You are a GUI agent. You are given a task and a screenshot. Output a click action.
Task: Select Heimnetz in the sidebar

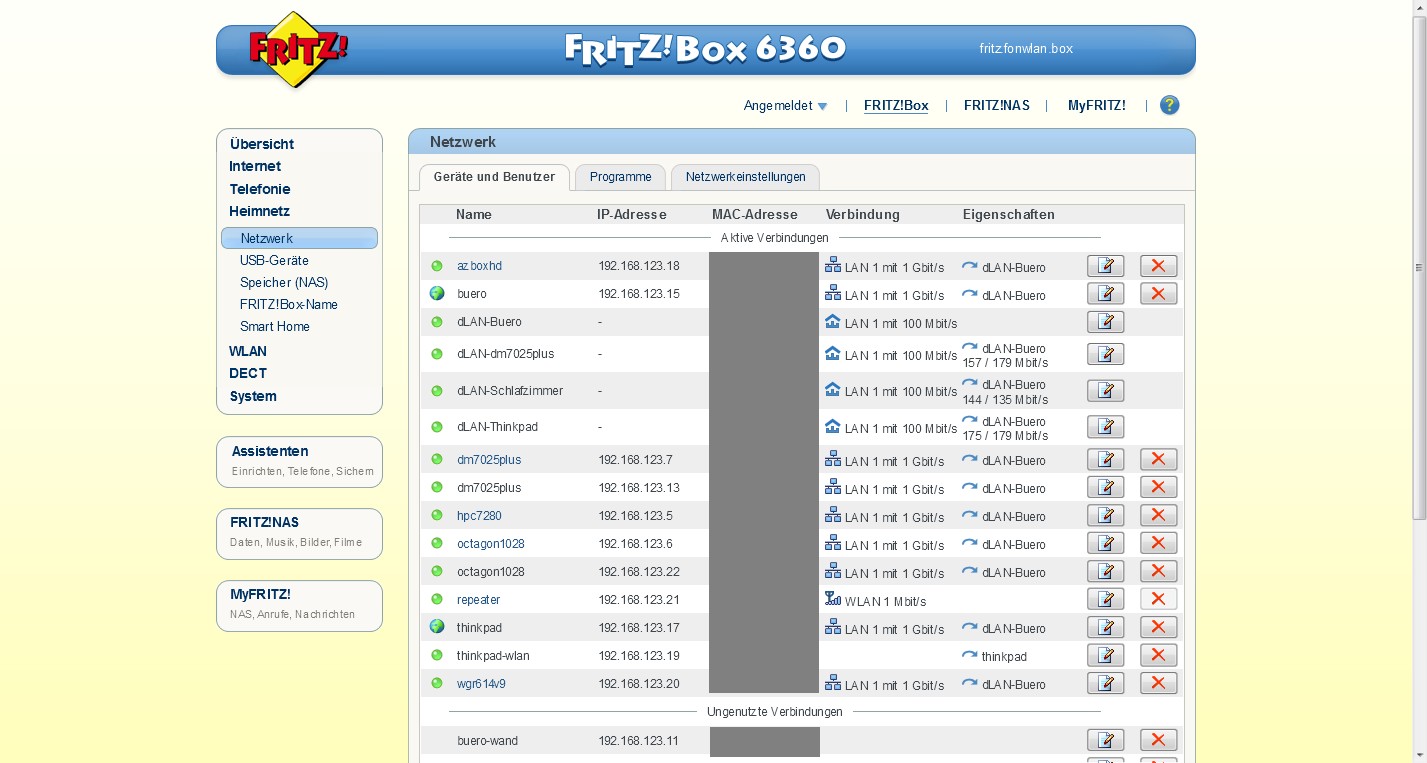tap(259, 211)
